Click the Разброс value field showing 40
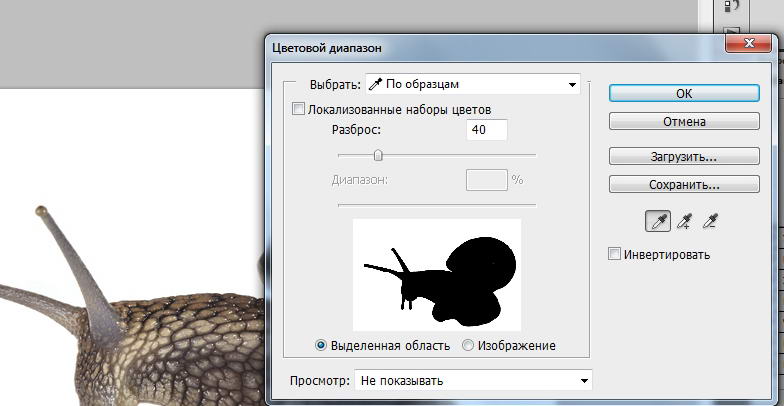Image resolution: width=784 pixels, height=406 pixels. (486, 130)
